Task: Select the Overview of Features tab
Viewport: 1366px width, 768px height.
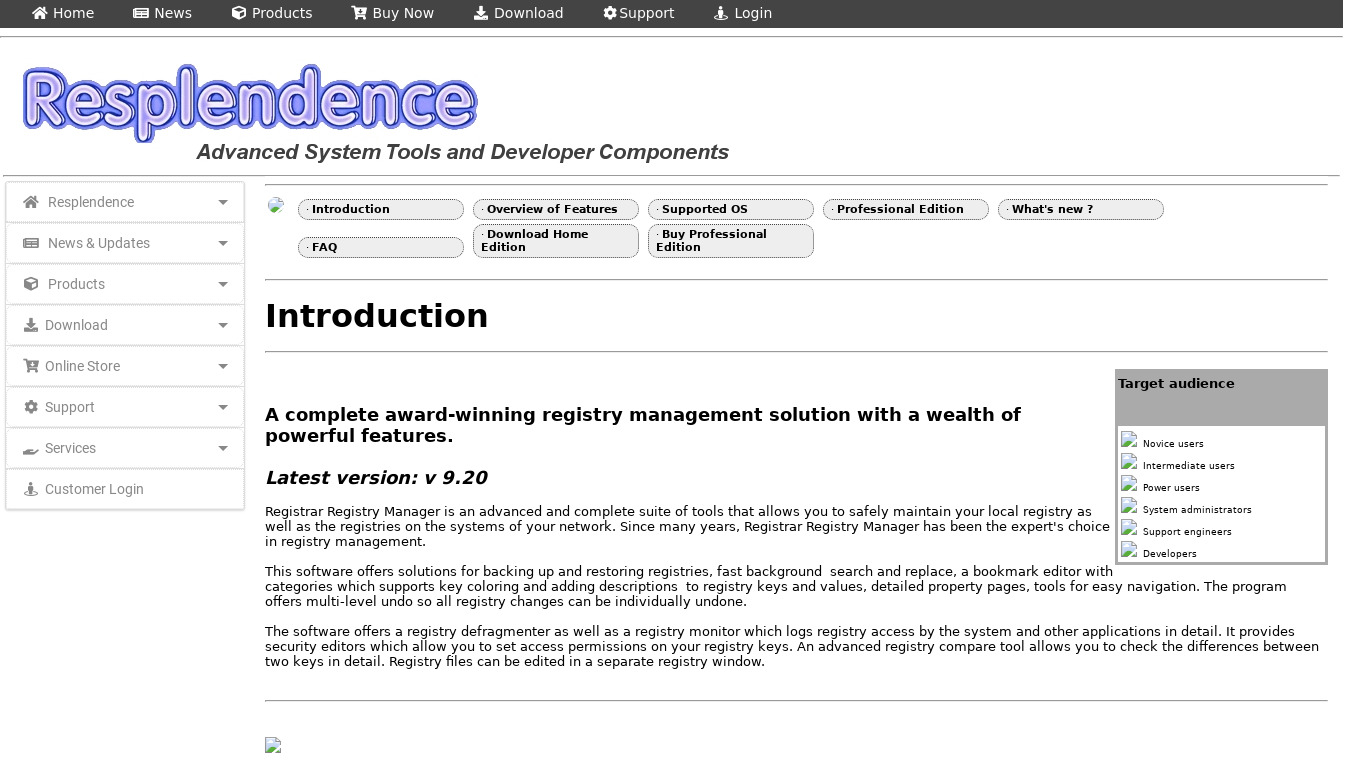Action: [556, 209]
